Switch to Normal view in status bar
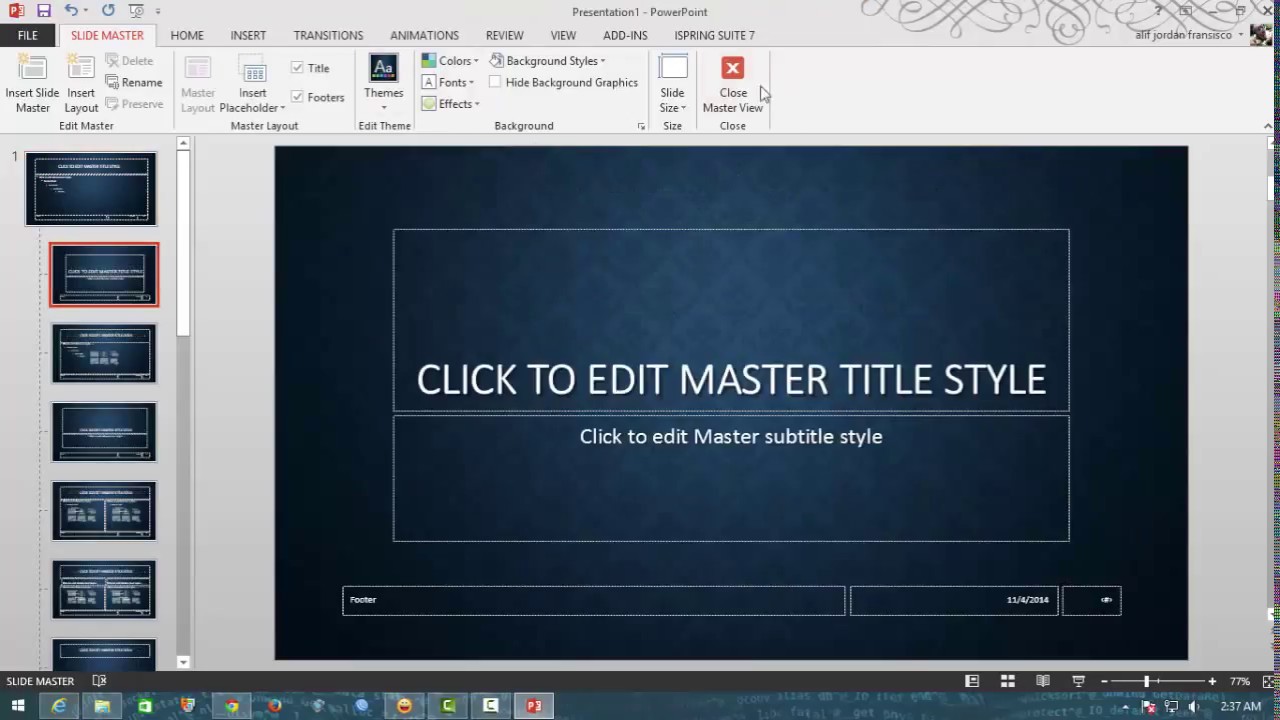Image resolution: width=1280 pixels, height=720 pixels. click(x=972, y=681)
